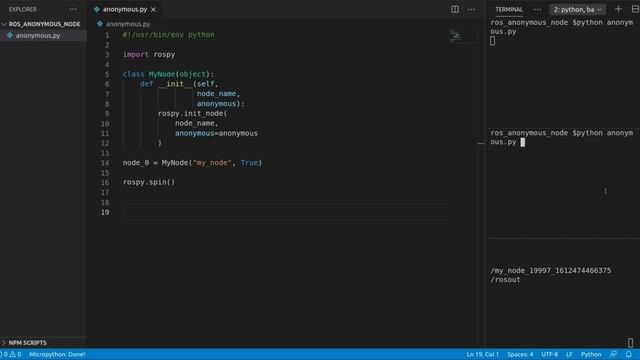This screenshot has height=360, width=640.
Task: Click '/my_node_19997_1612474466375' terminal output
Action: 551,271
